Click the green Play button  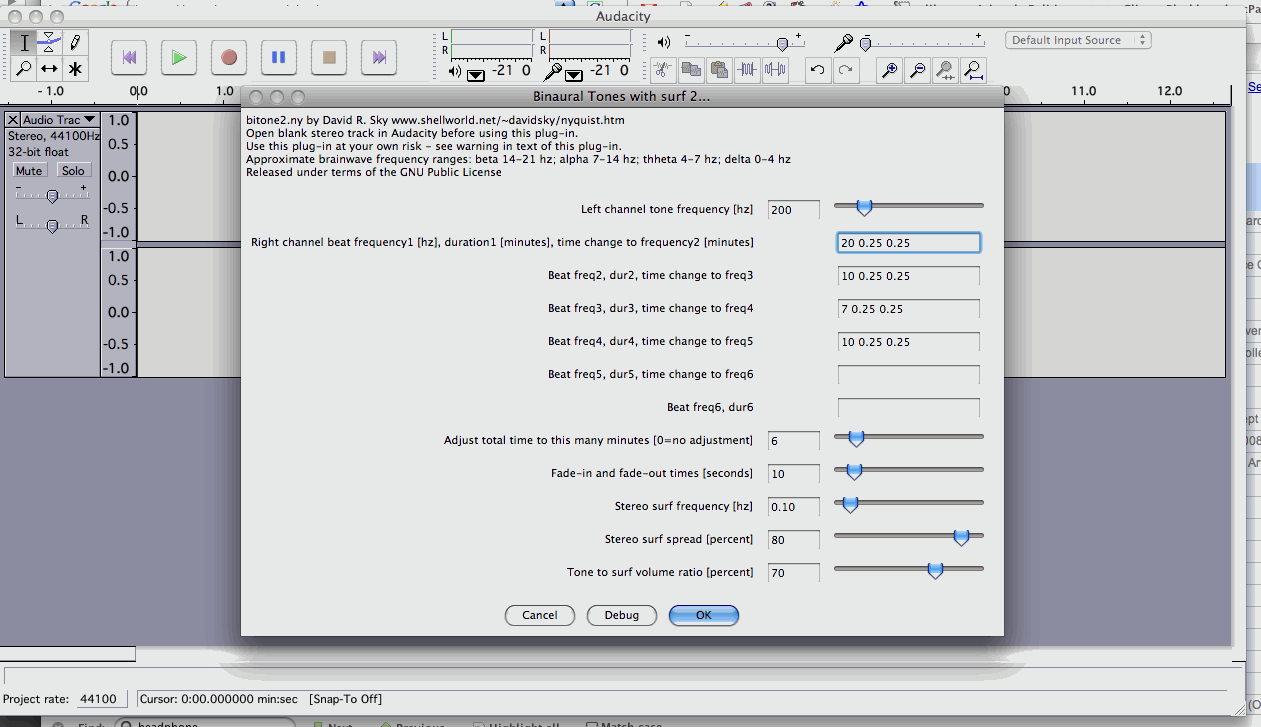[x=179, y=57]
